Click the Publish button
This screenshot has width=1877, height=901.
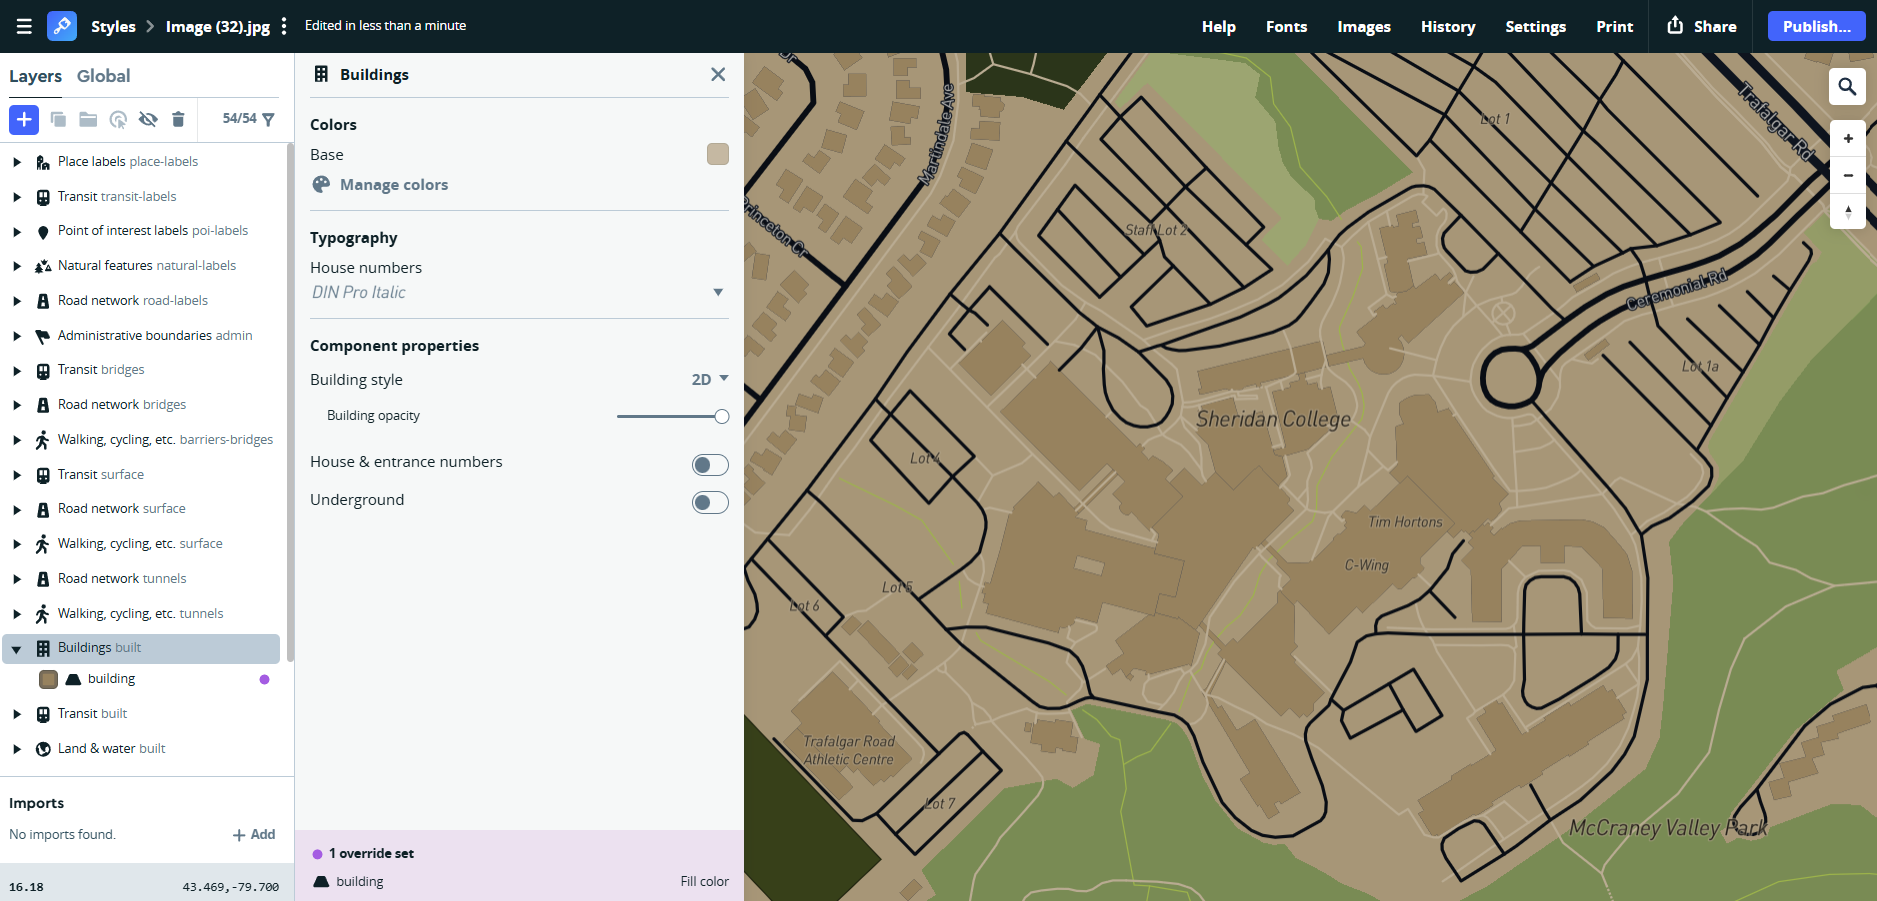[1815, 26]
